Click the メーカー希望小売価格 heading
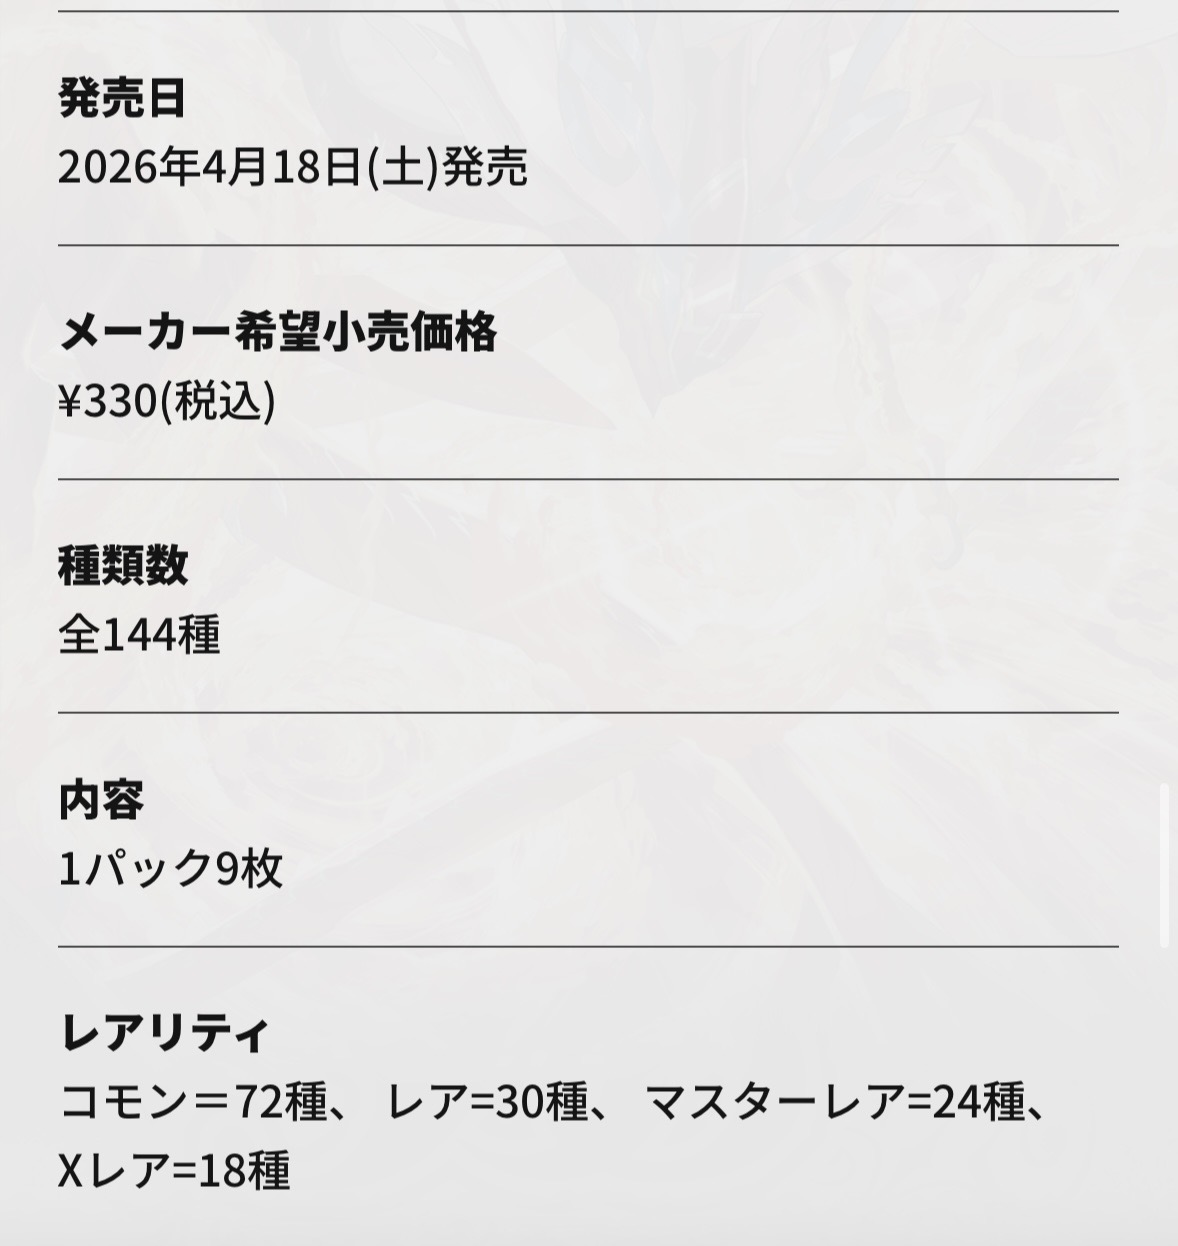Viewport: 1178px width, 1246px height. click(x=278, y=332)
